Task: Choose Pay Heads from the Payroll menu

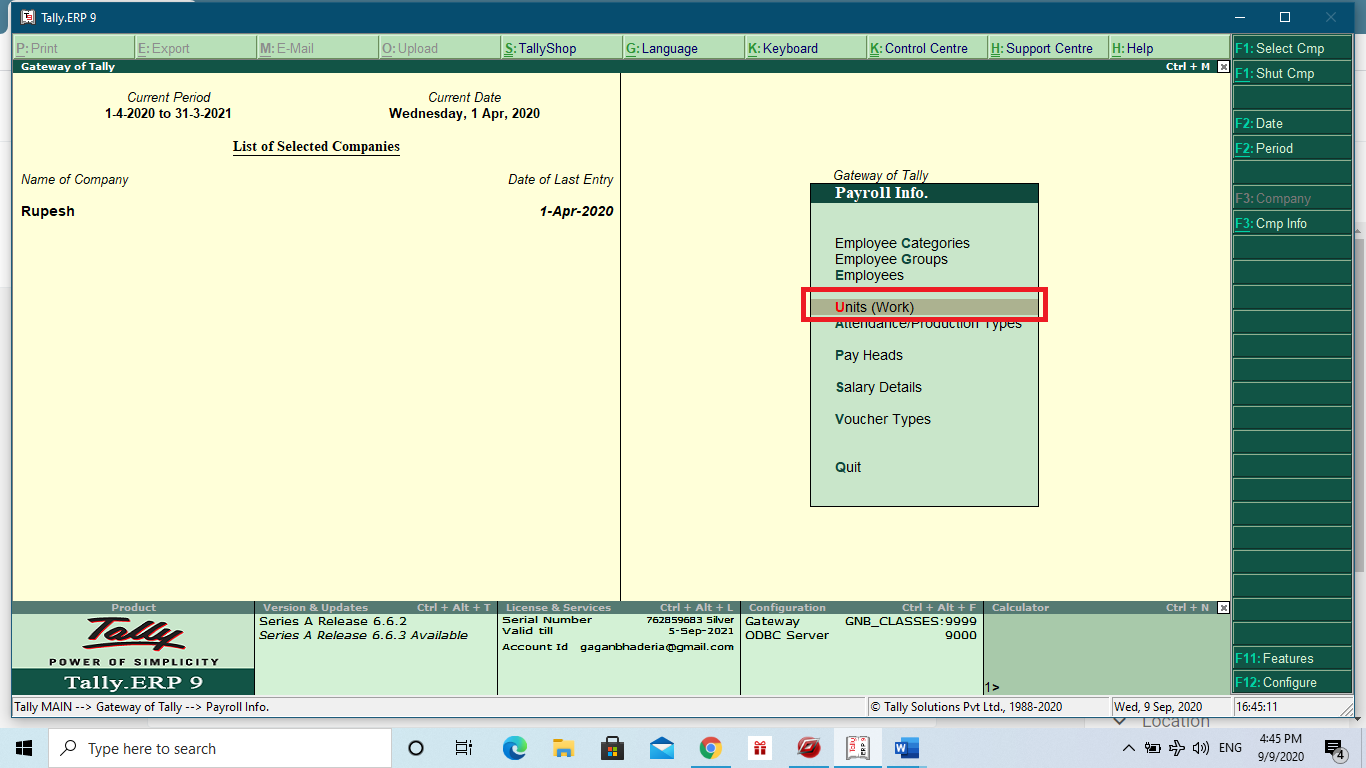Action: (869, 355)
